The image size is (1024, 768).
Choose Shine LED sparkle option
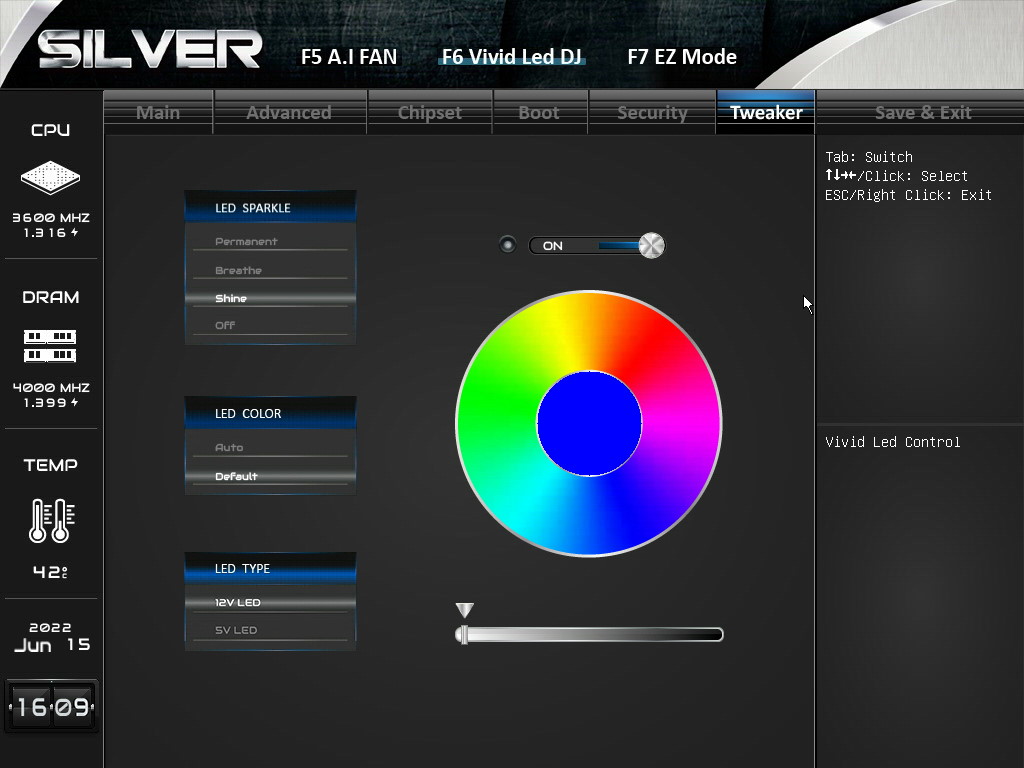coord(231,299)
